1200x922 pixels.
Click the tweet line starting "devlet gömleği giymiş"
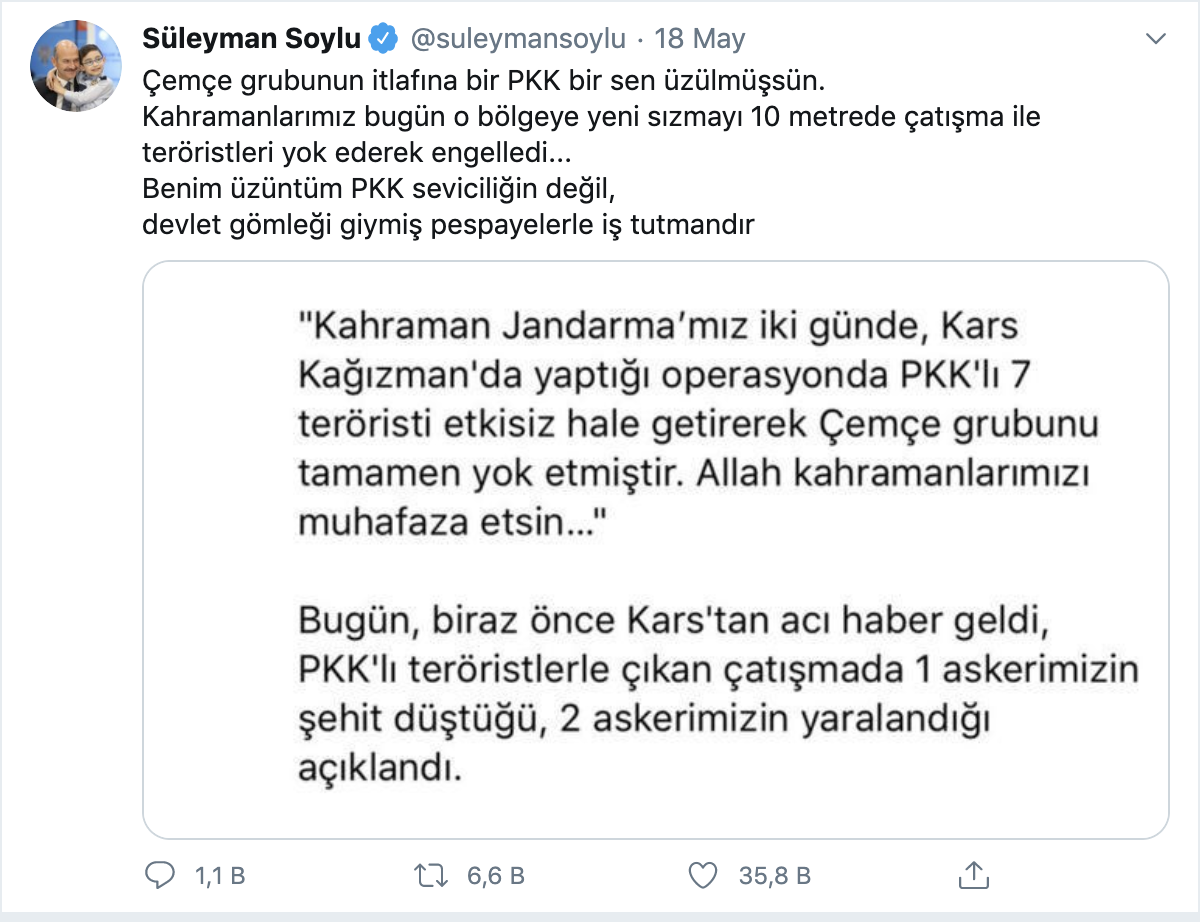(x=447, y=225)
